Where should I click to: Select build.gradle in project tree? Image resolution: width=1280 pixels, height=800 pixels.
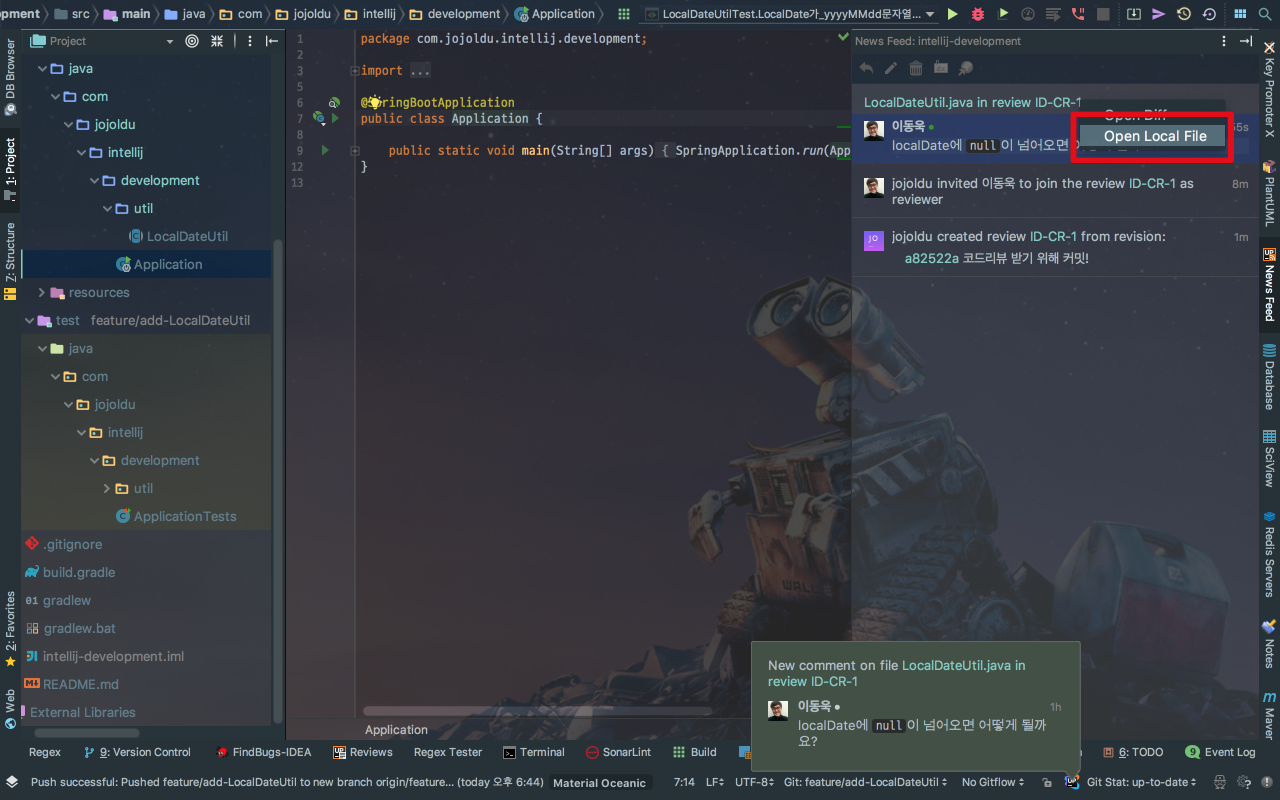coord(79,573)
